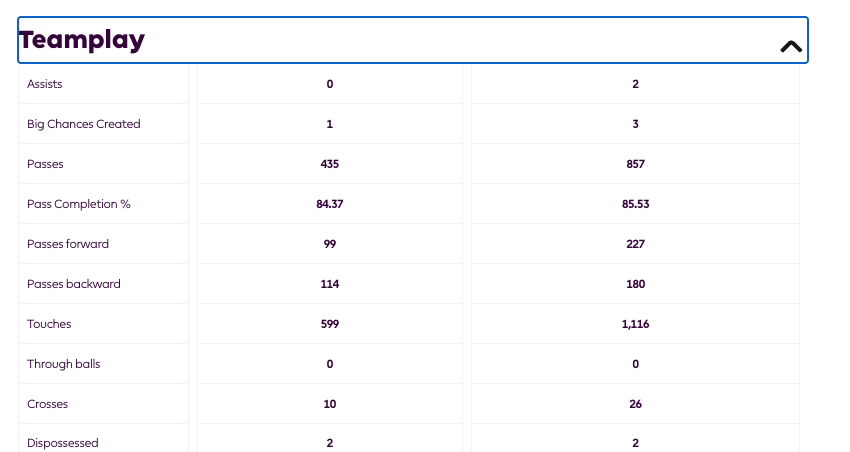Click the 26 crosses value

point(635,404)
